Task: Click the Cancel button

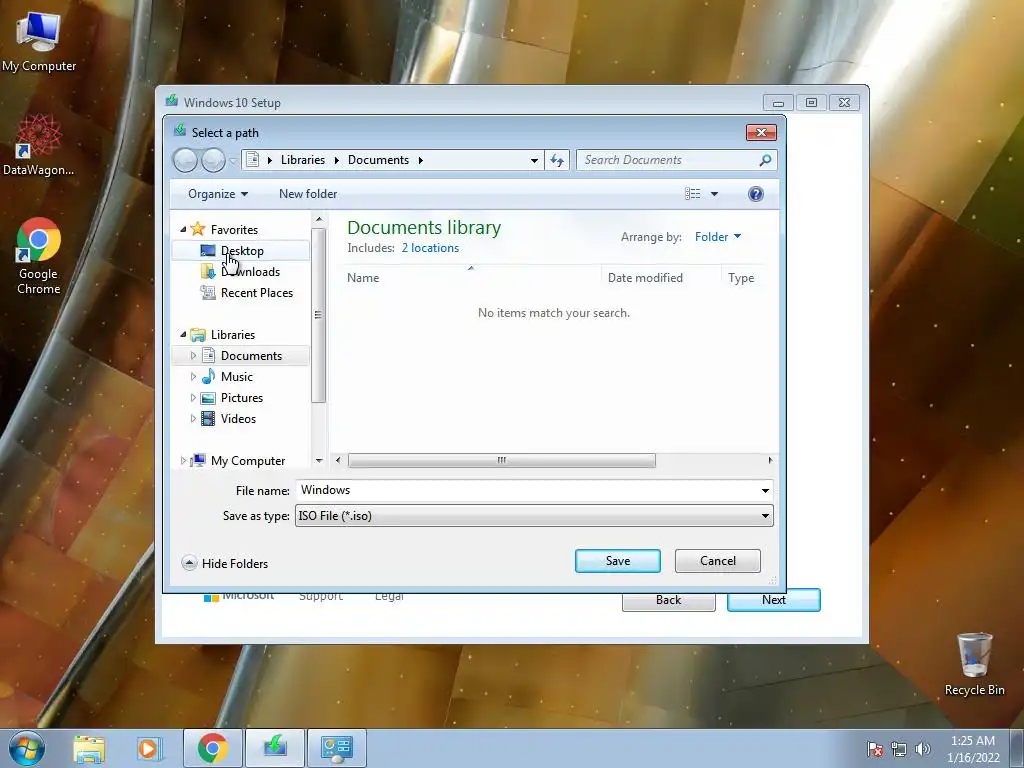Action: pyautogui.click(x=718, y=561)
